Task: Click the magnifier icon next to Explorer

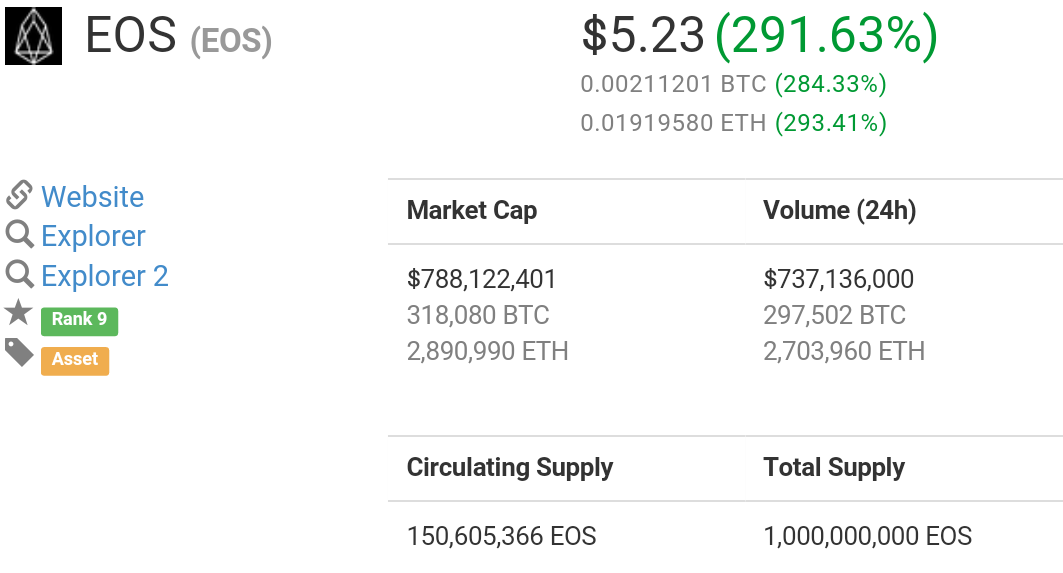Action: pyautogui.click(x=20, y=235)
